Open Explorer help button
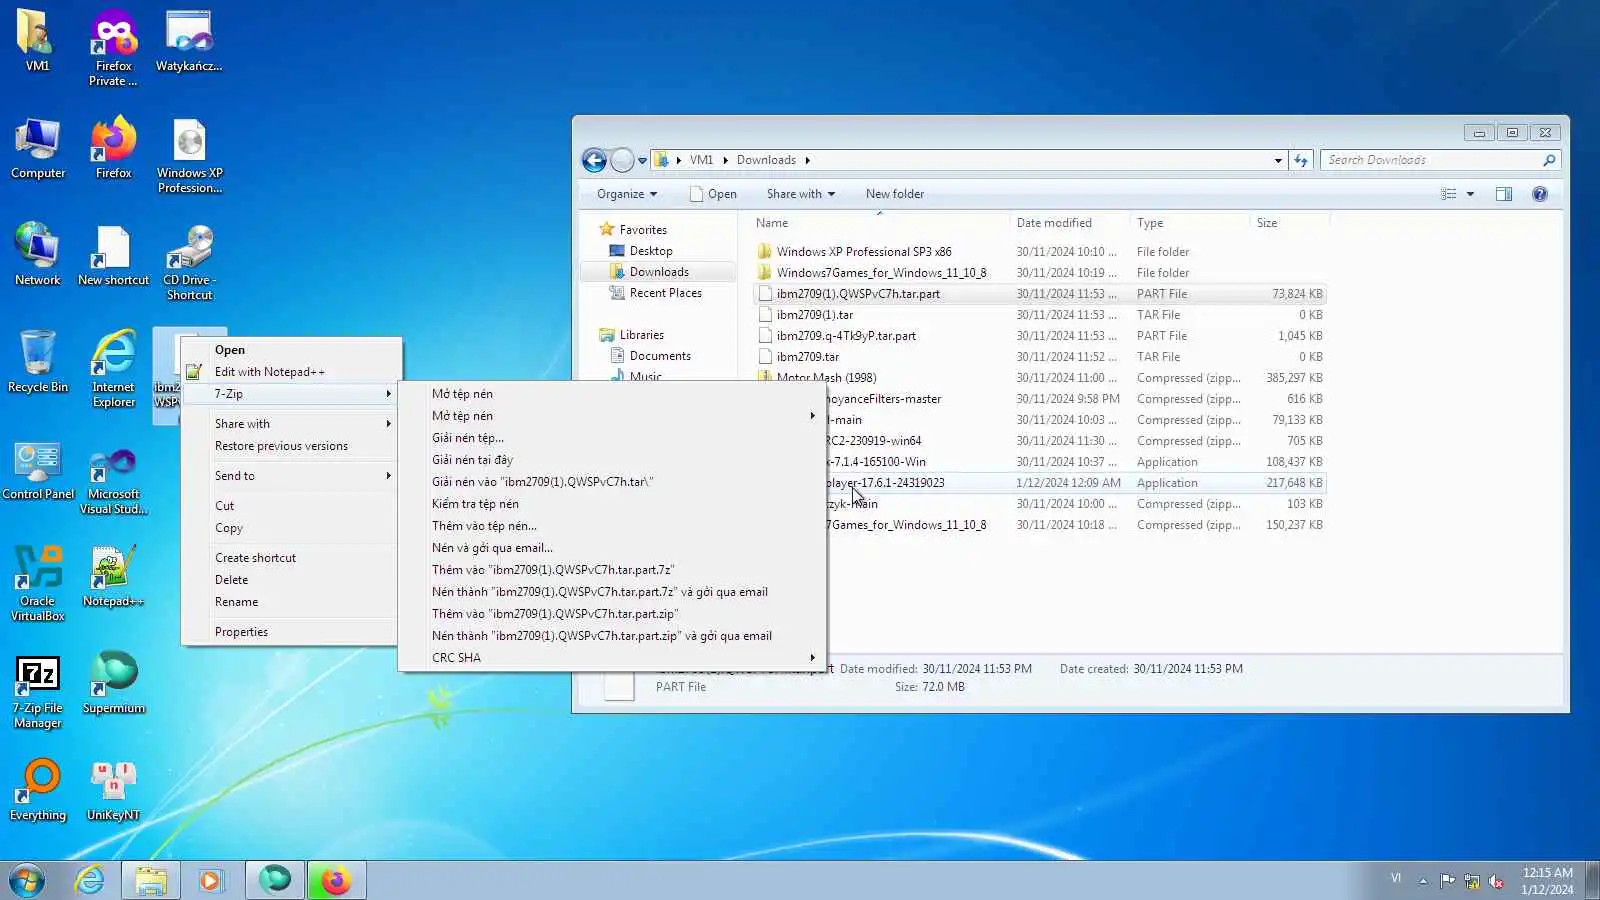 click(x=1540, y=194)
